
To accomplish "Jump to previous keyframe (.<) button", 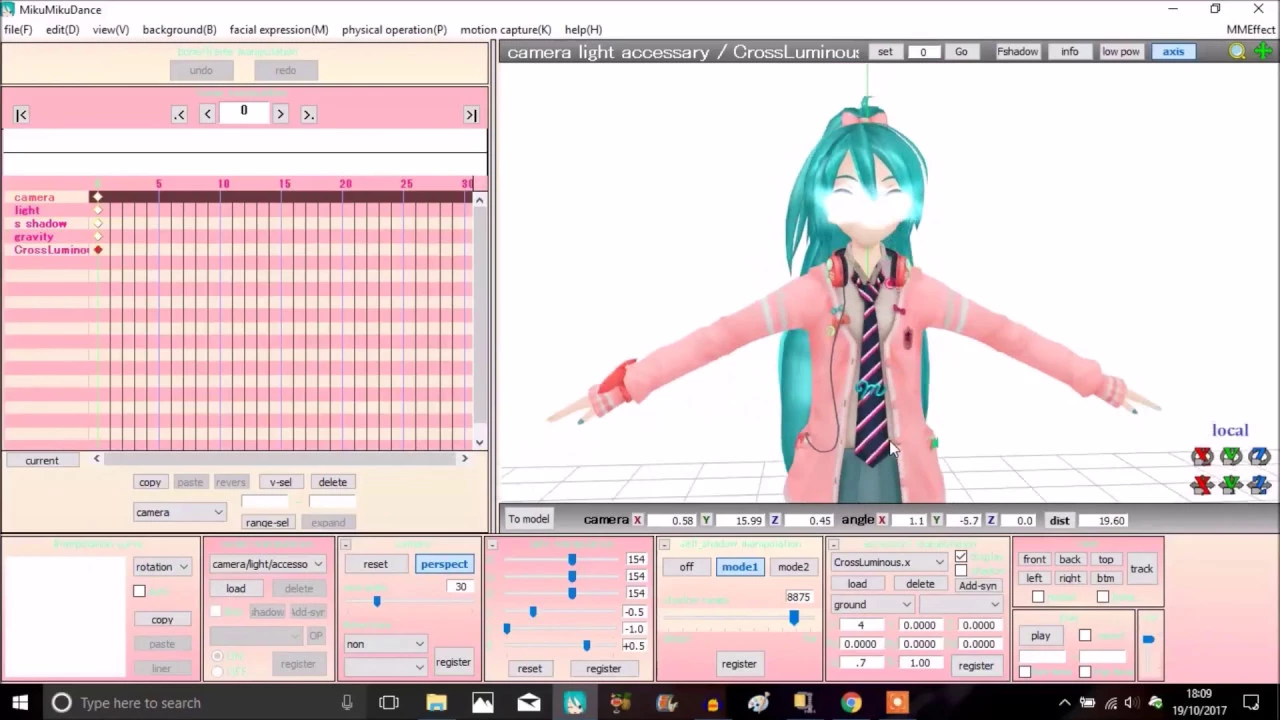I will [179, 115].
